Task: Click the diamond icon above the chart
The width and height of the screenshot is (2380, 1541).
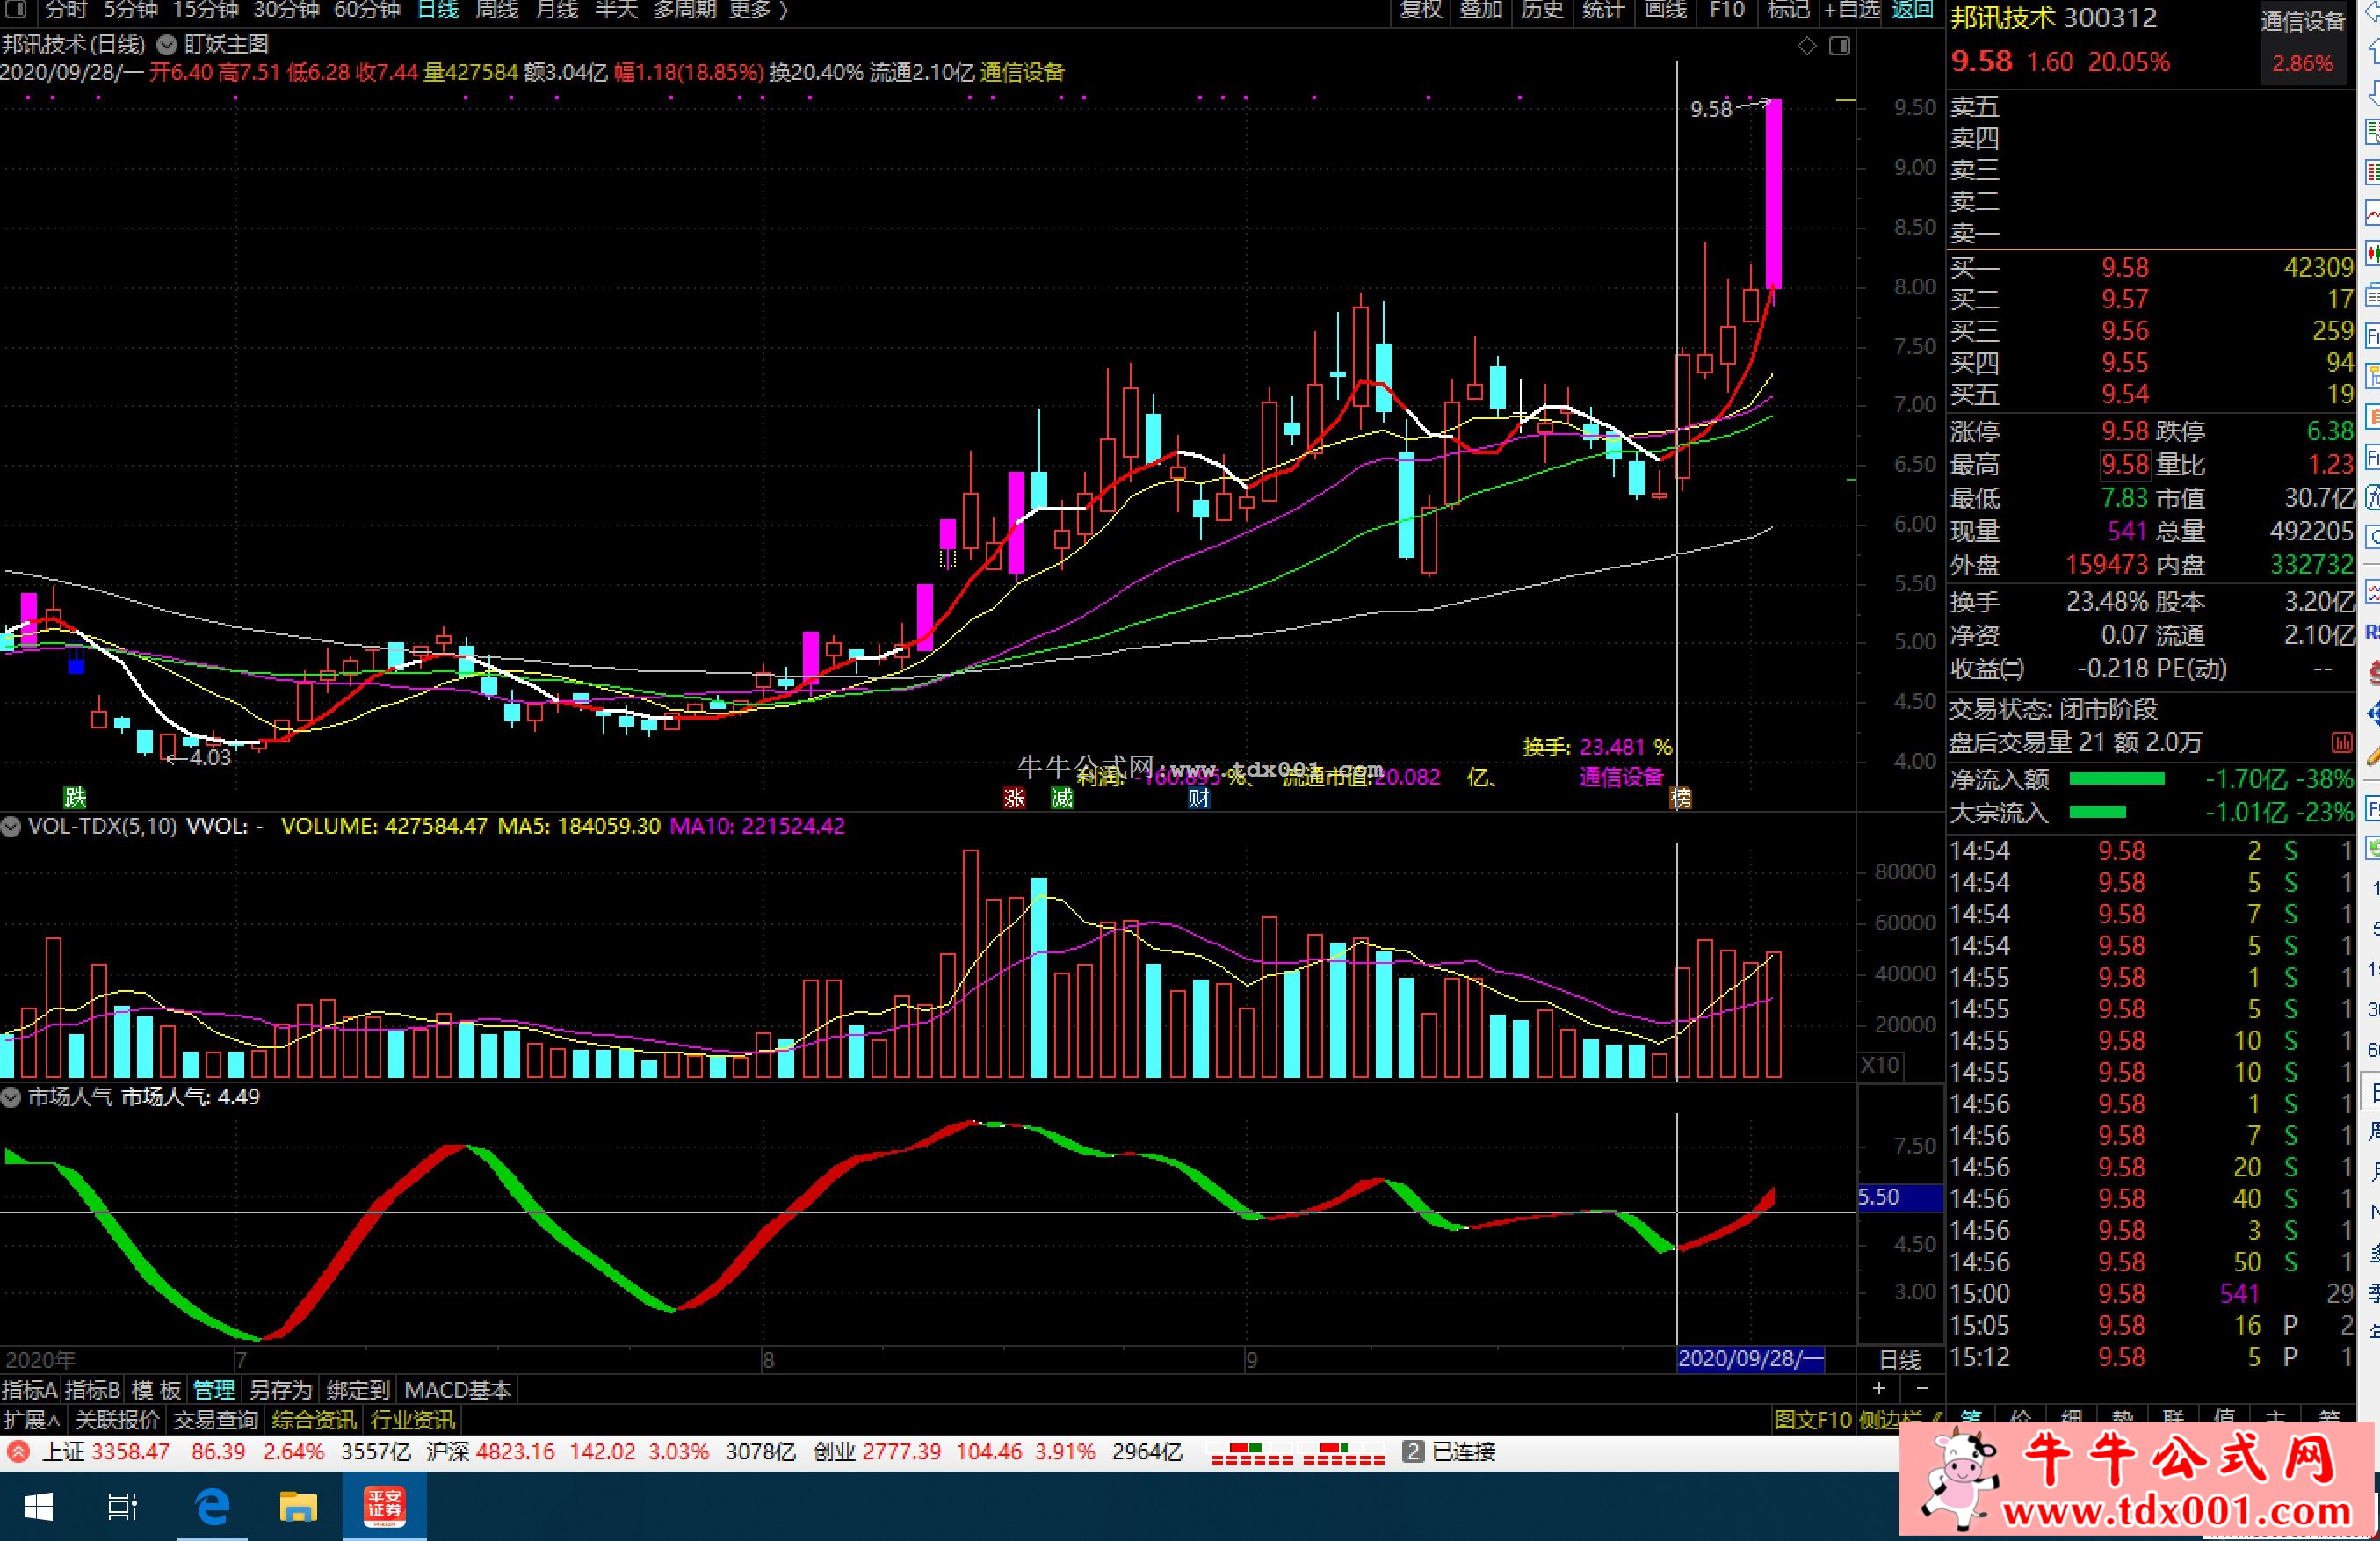Action: 1806,46
